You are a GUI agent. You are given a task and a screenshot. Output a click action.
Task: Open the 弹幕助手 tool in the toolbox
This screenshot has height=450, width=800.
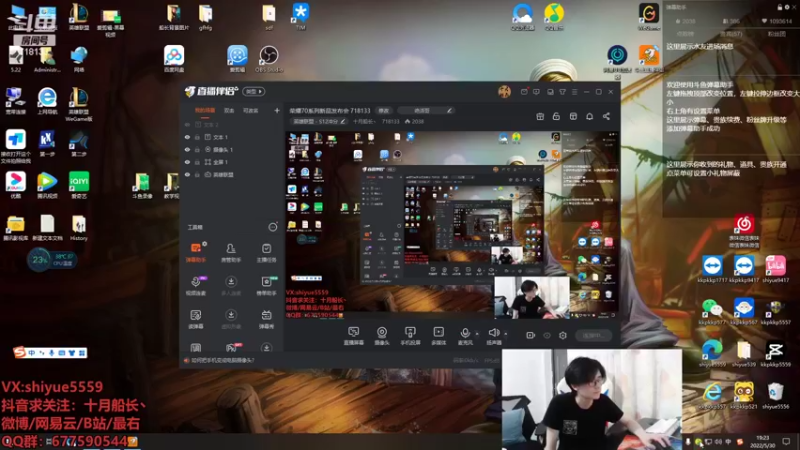[196, 252]
